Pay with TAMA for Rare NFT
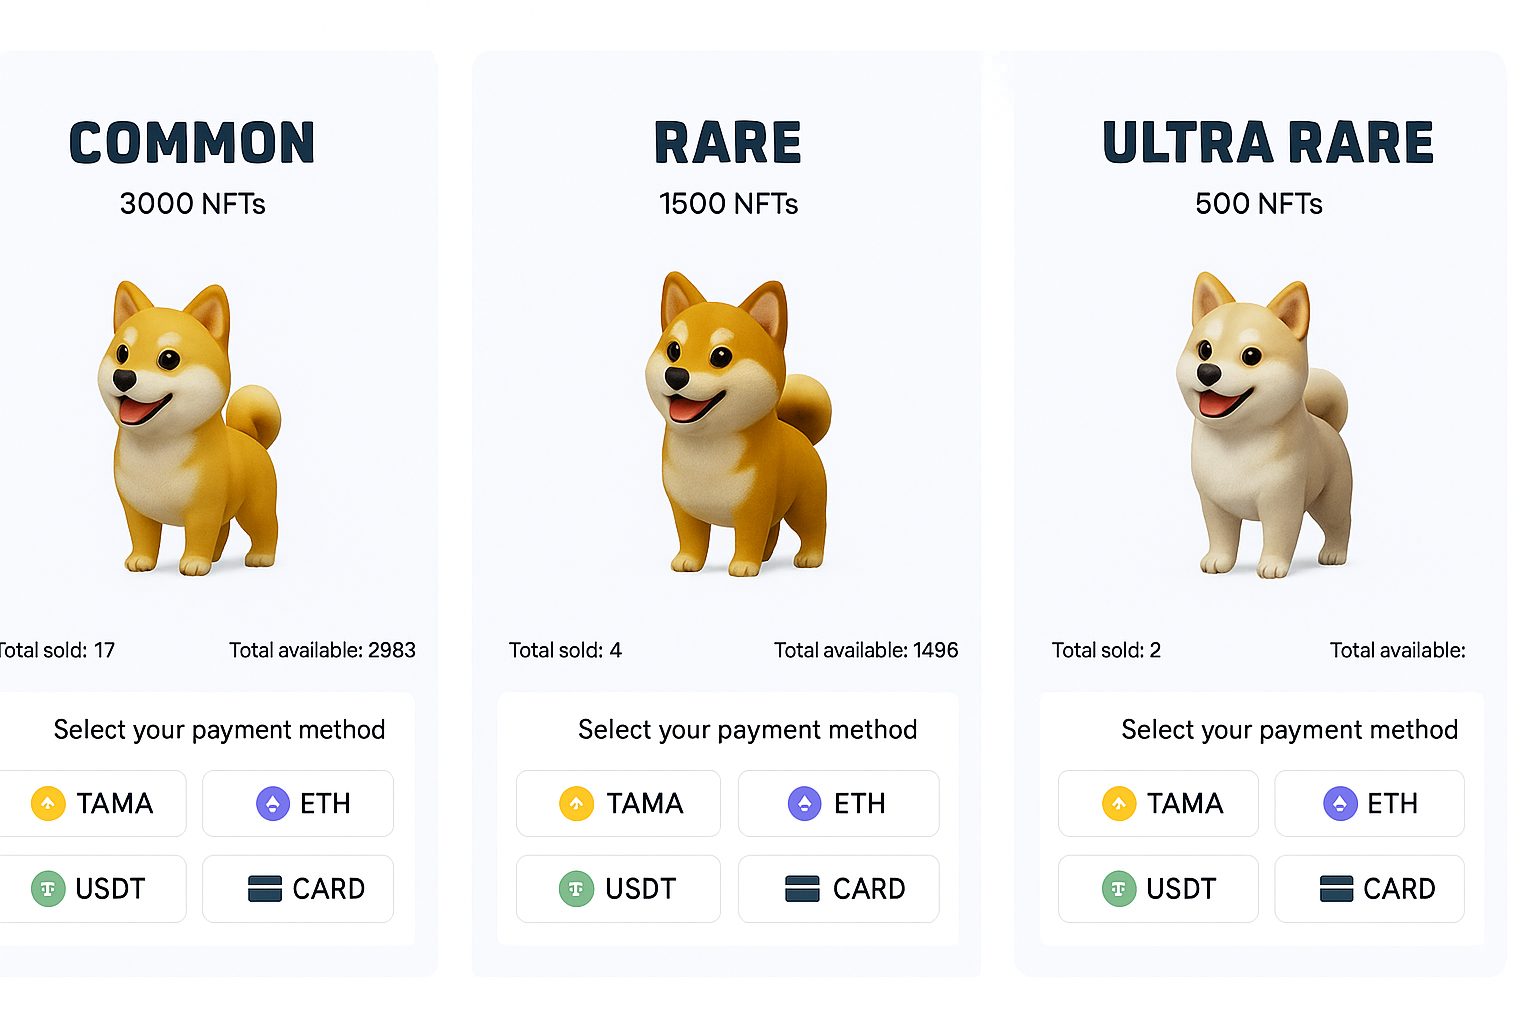 click(x=618, y=803)
